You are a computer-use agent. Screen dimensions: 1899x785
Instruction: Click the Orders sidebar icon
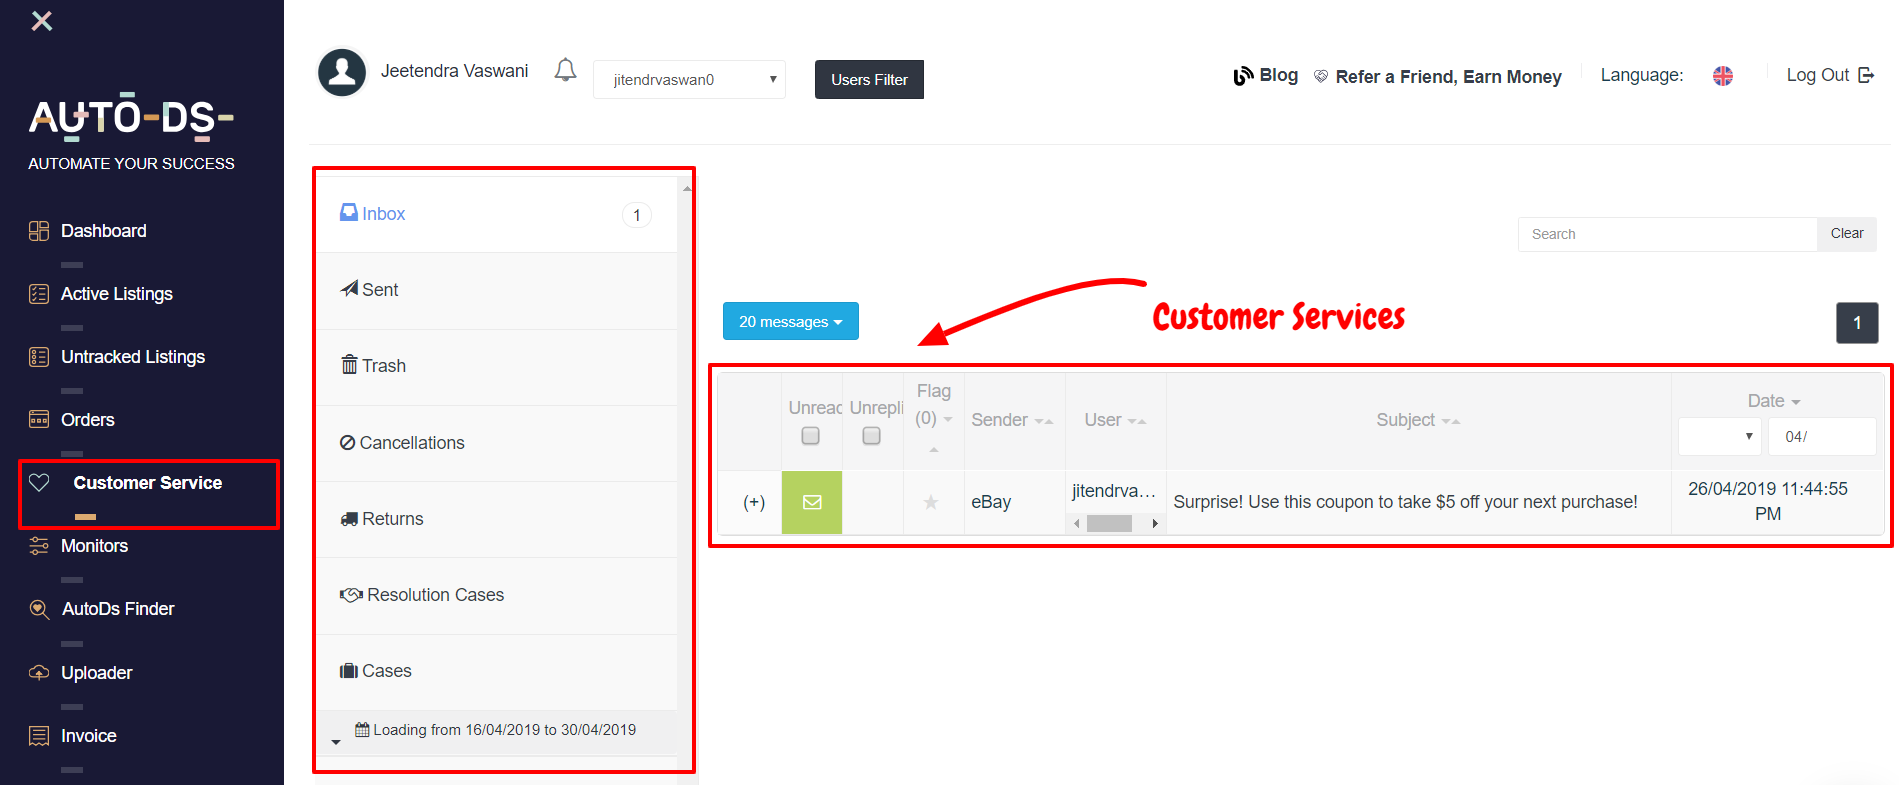(x=39, y=420)
